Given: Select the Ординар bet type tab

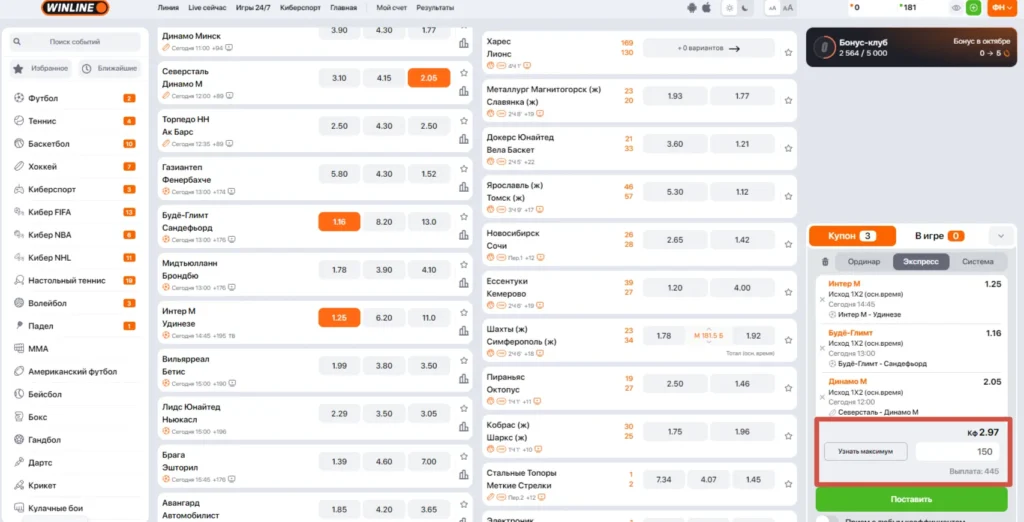Looking at the screenshot, I should click(864, 261).
